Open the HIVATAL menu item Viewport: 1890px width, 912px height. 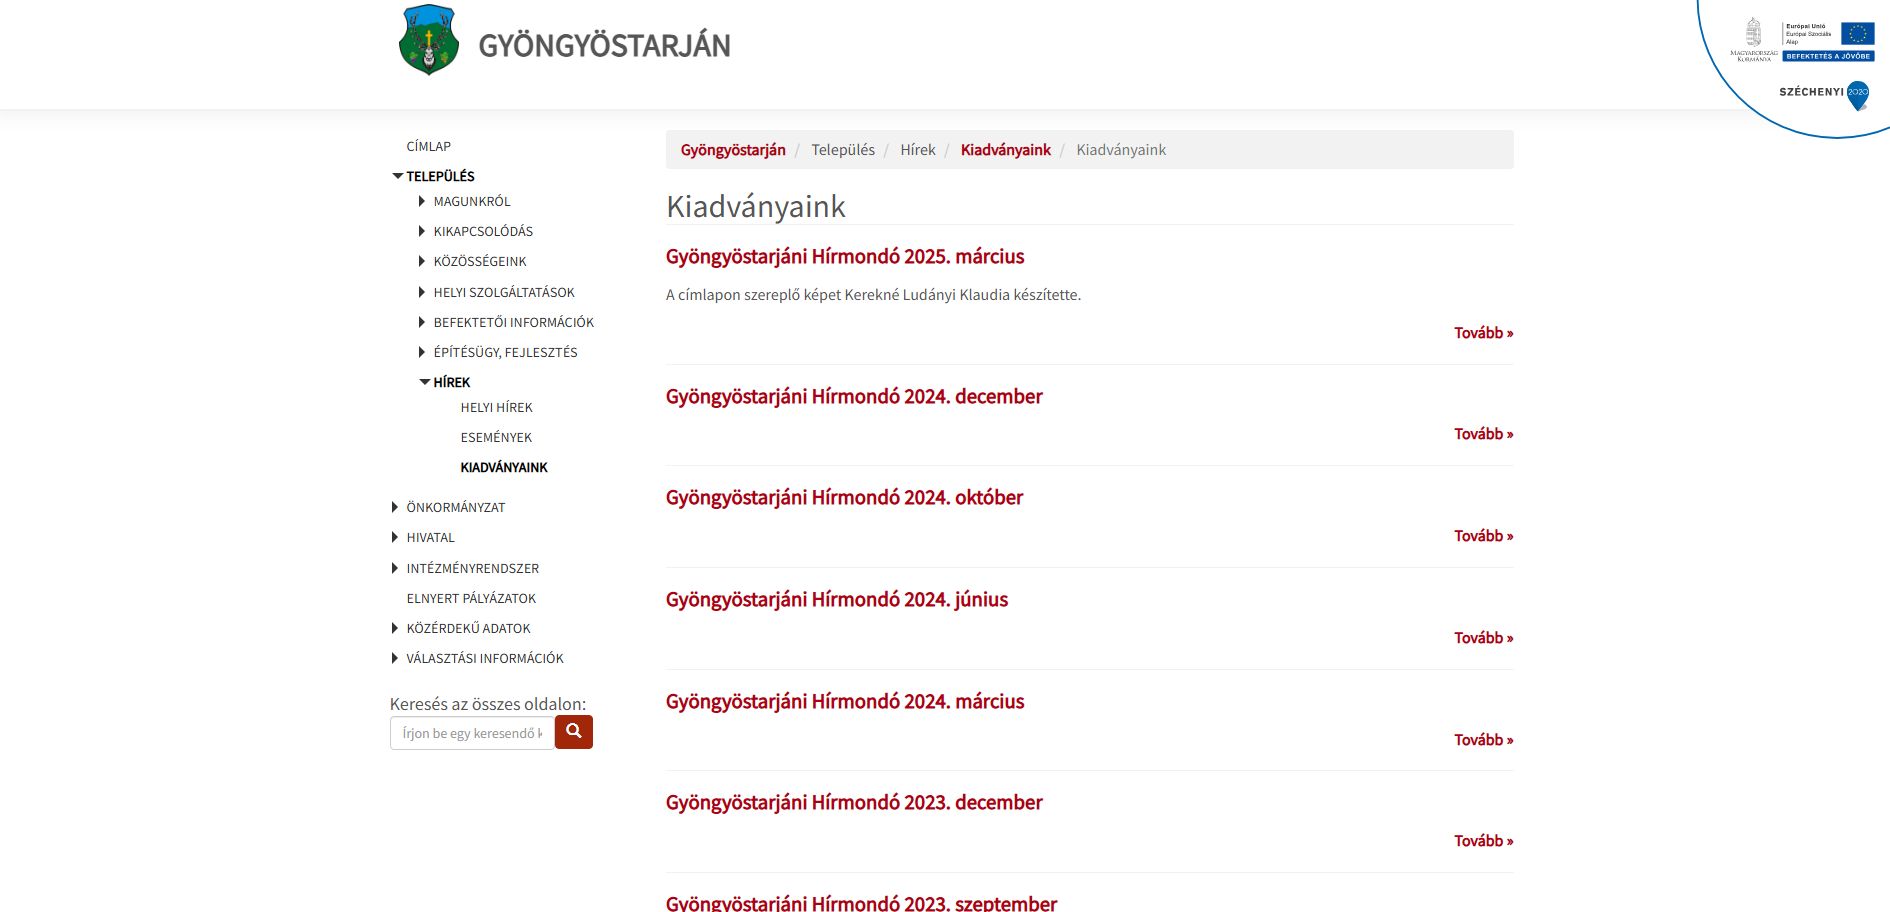coord(430,537)
